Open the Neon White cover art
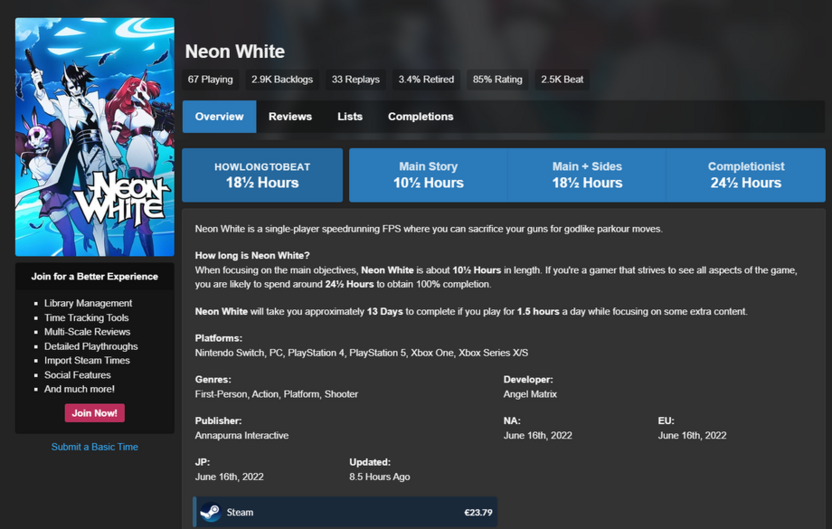This screenshot has height=529, width=832. click(x=94, y=137)
